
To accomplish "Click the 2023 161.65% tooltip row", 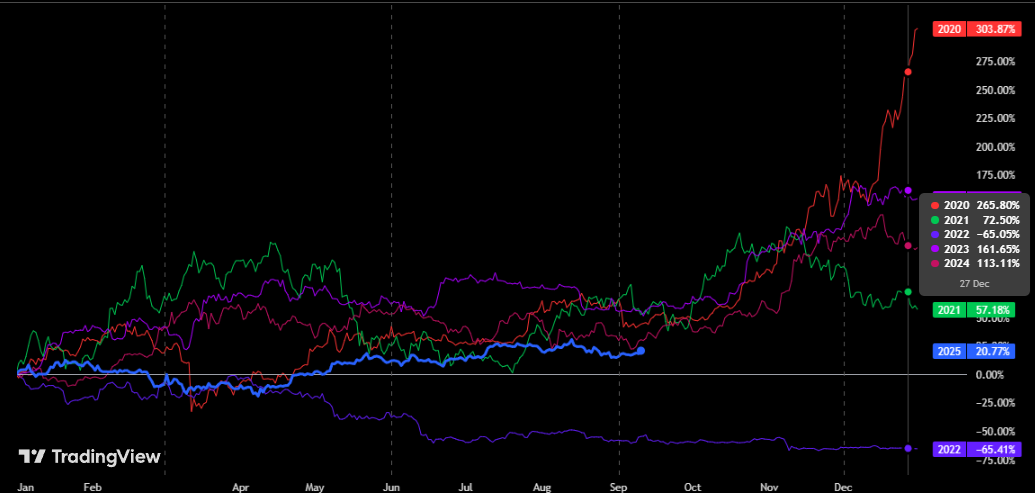I will pyautogui.click(x=974, y=249).
